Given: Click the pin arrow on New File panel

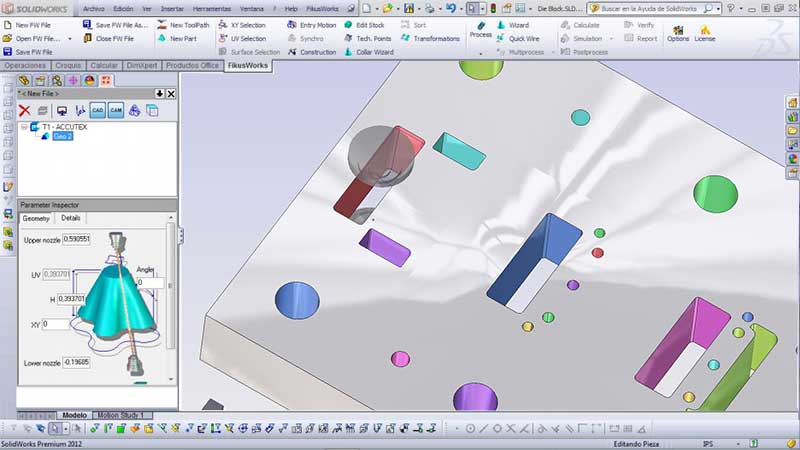Looking at the screenshot, I should point(160,94).
